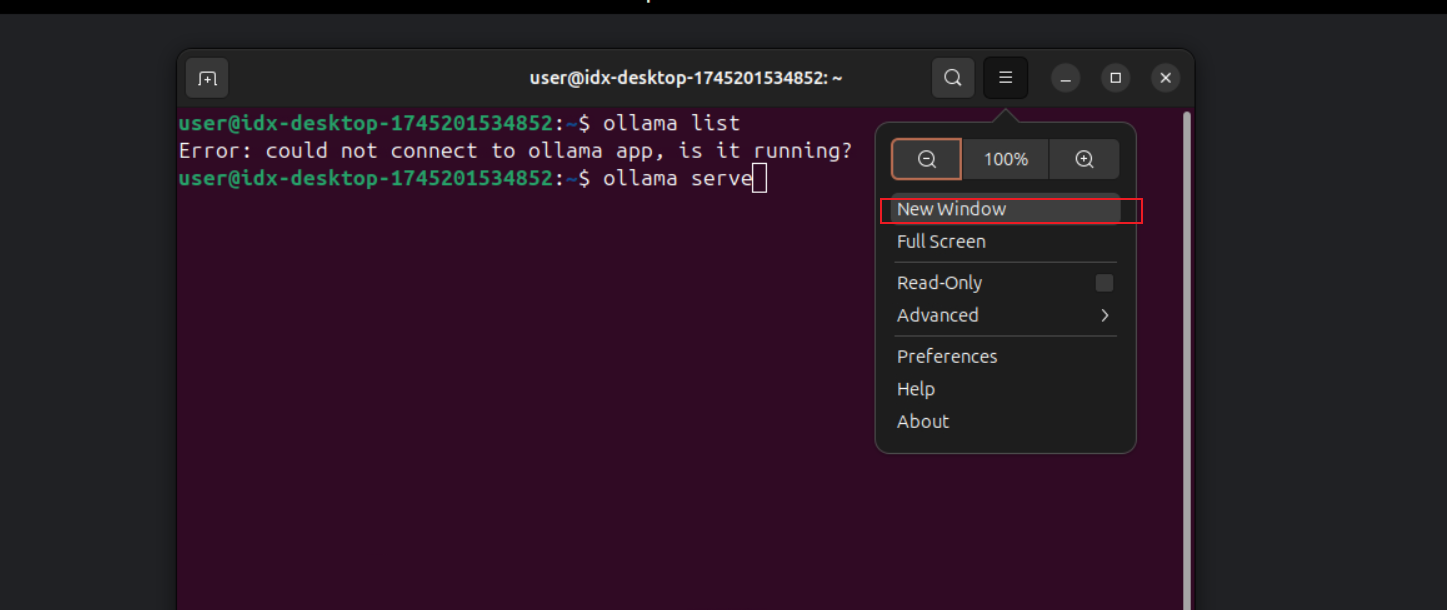Close the terminal window
Image resolution: width=1447 pixels, height=610 pixels.
pyautogui.click(x=1165, y=78)
